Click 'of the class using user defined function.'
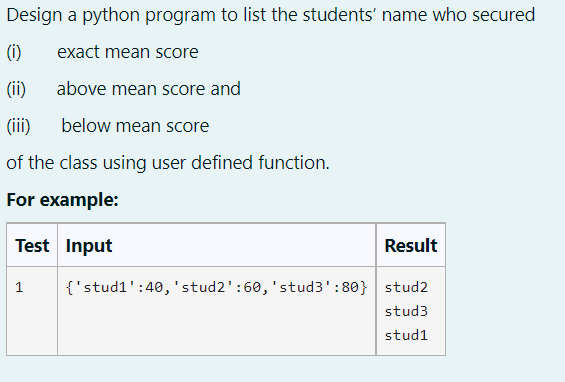The height and width of the screenshot is (382, 565). [x=168, y=163]
